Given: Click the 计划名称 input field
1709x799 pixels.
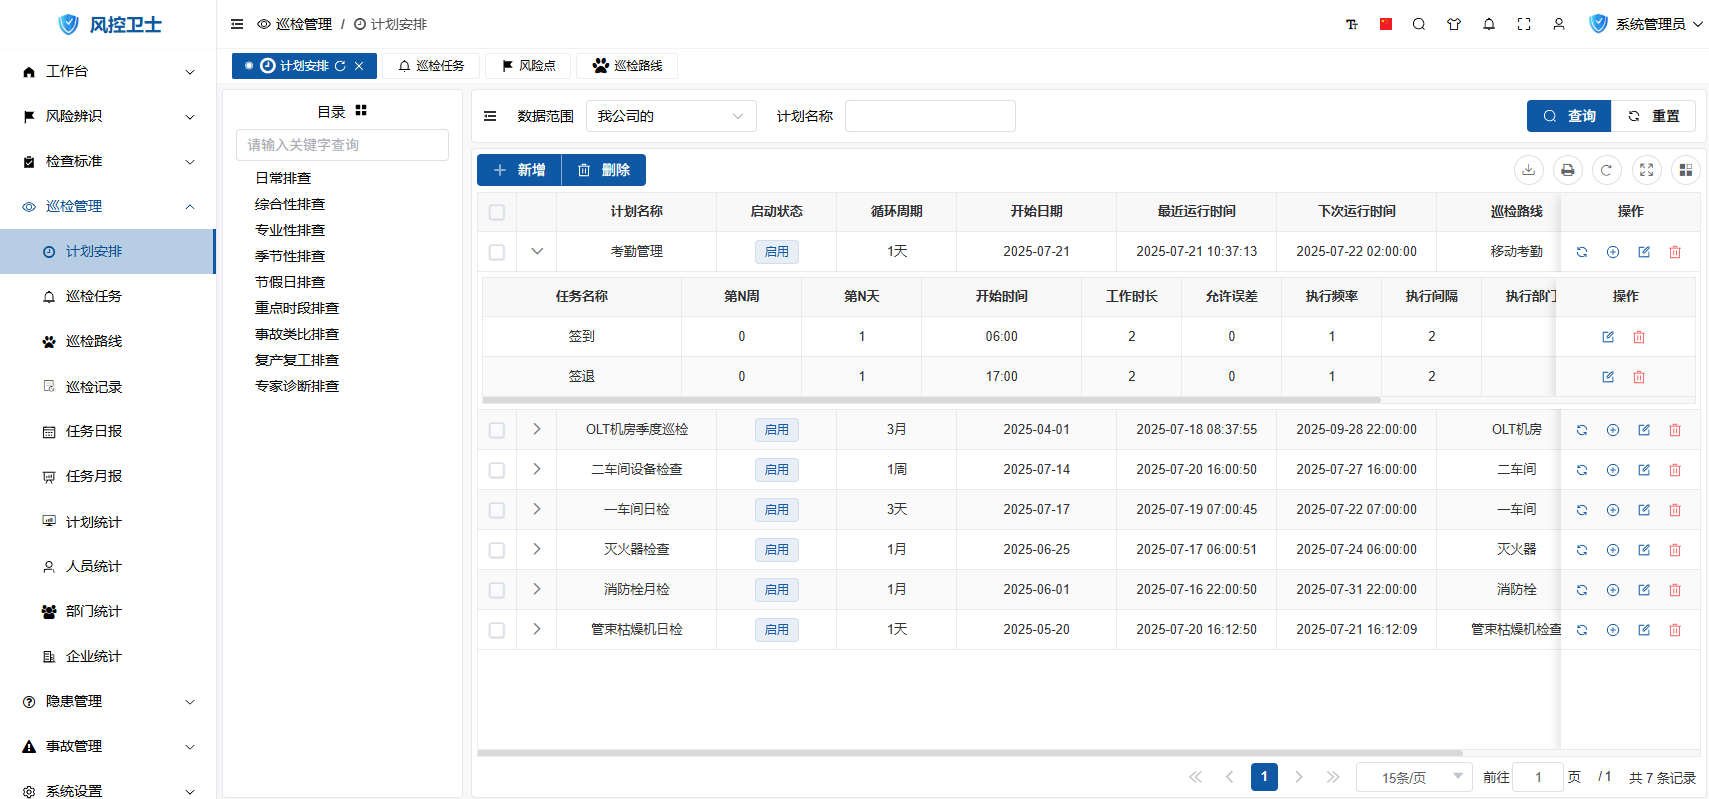Looking at the screenshot, I should coord(929,116).
